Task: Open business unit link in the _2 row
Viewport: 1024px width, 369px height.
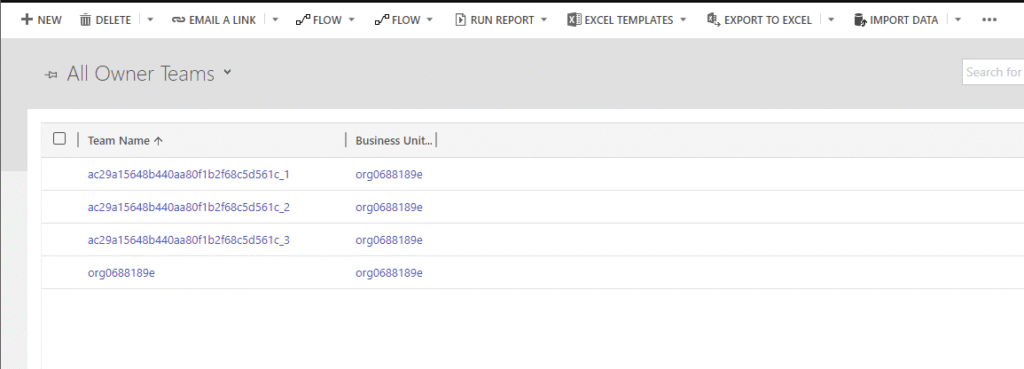Action: point(389,207)
